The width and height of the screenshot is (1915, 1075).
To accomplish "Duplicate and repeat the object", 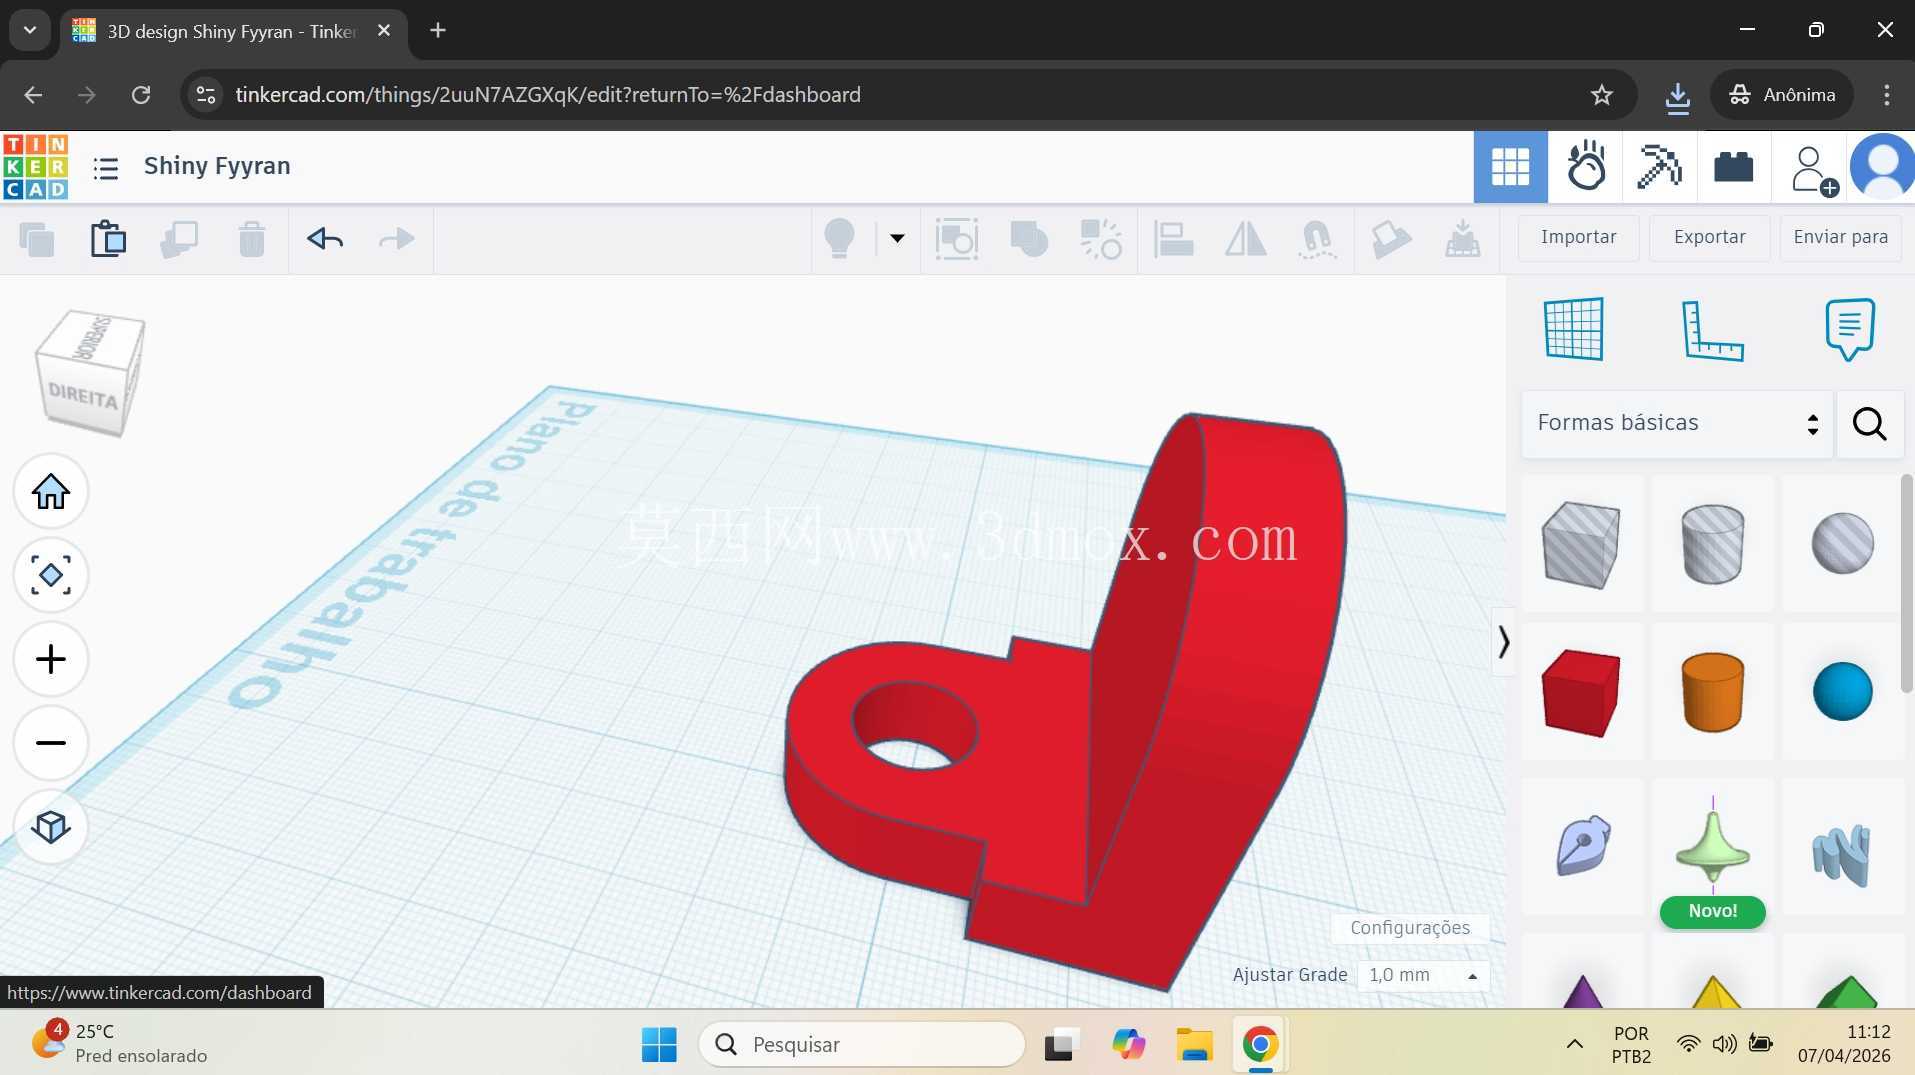I will pos(180,240).
